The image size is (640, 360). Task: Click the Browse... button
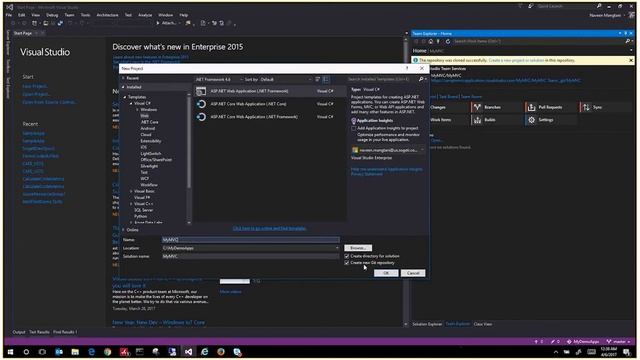click(x=358, y=248)
